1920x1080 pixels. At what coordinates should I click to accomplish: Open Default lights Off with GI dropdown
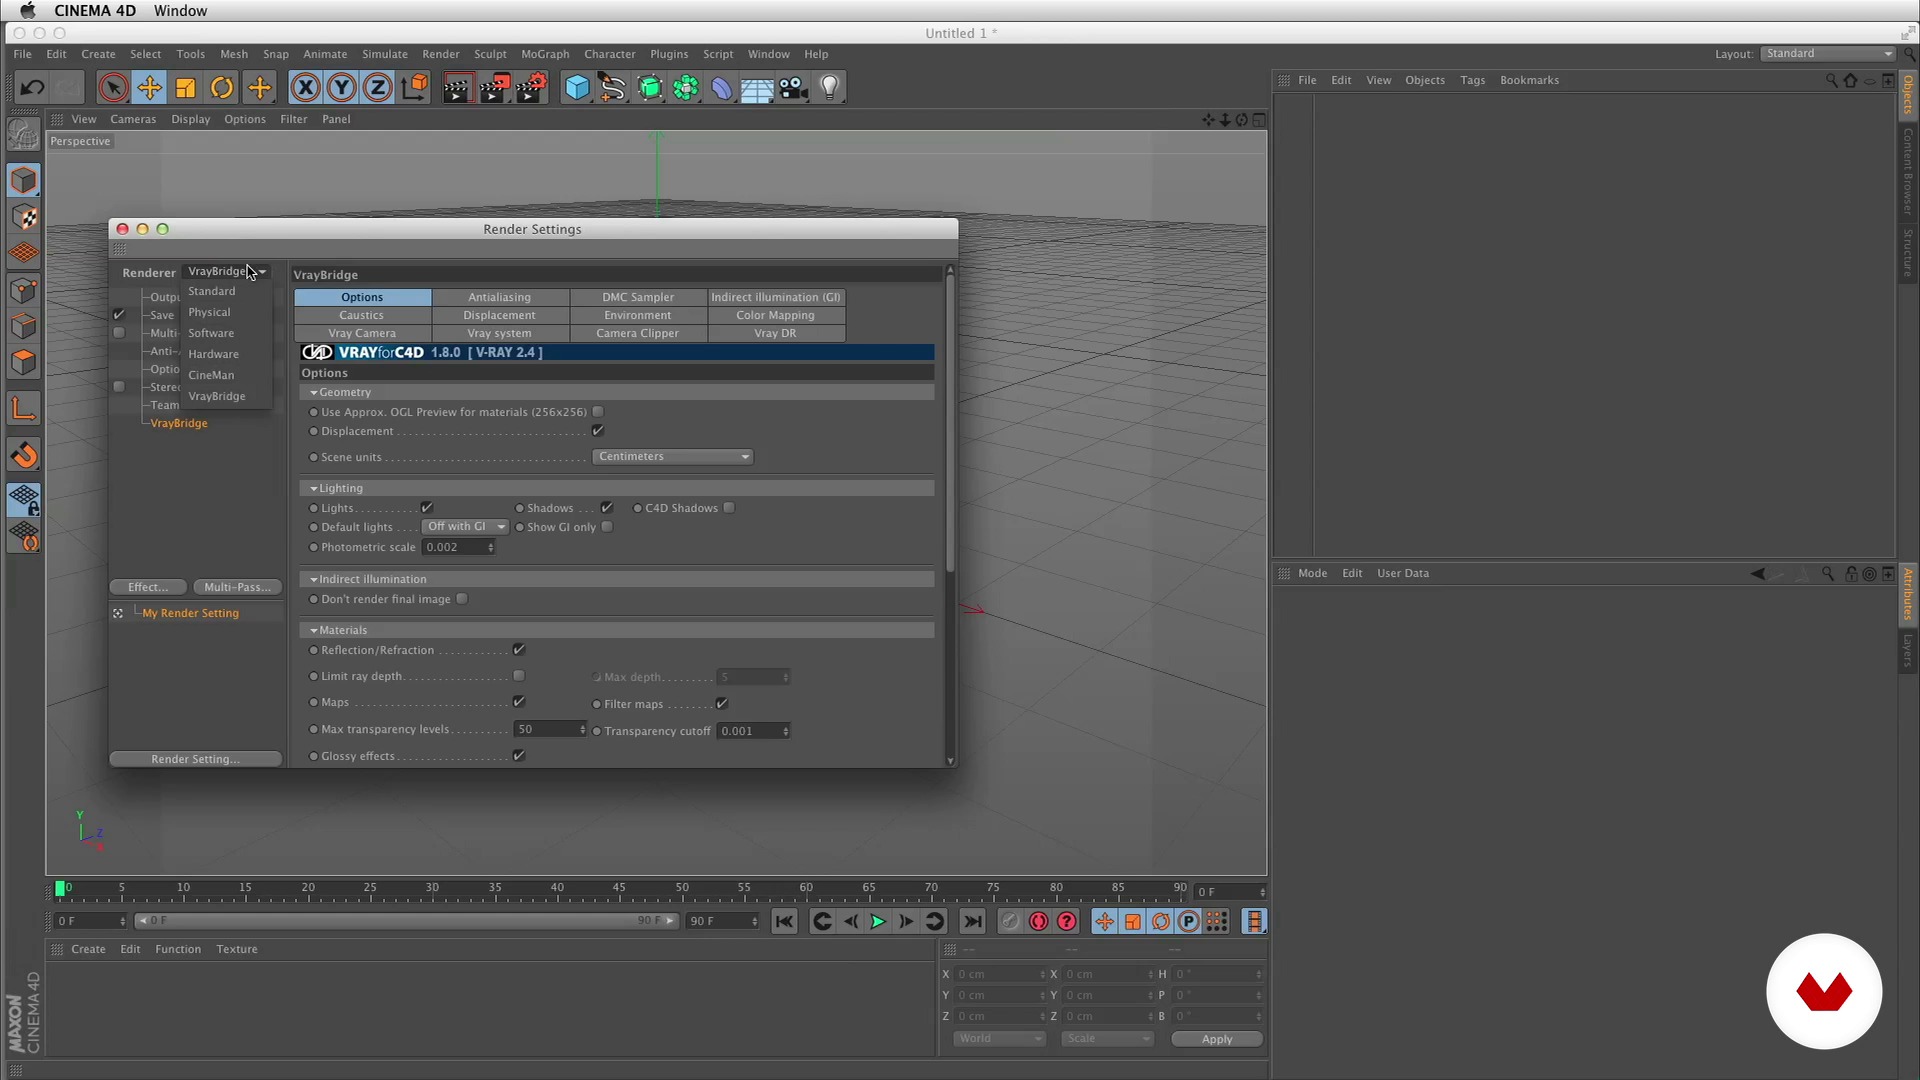coord(465,527)
